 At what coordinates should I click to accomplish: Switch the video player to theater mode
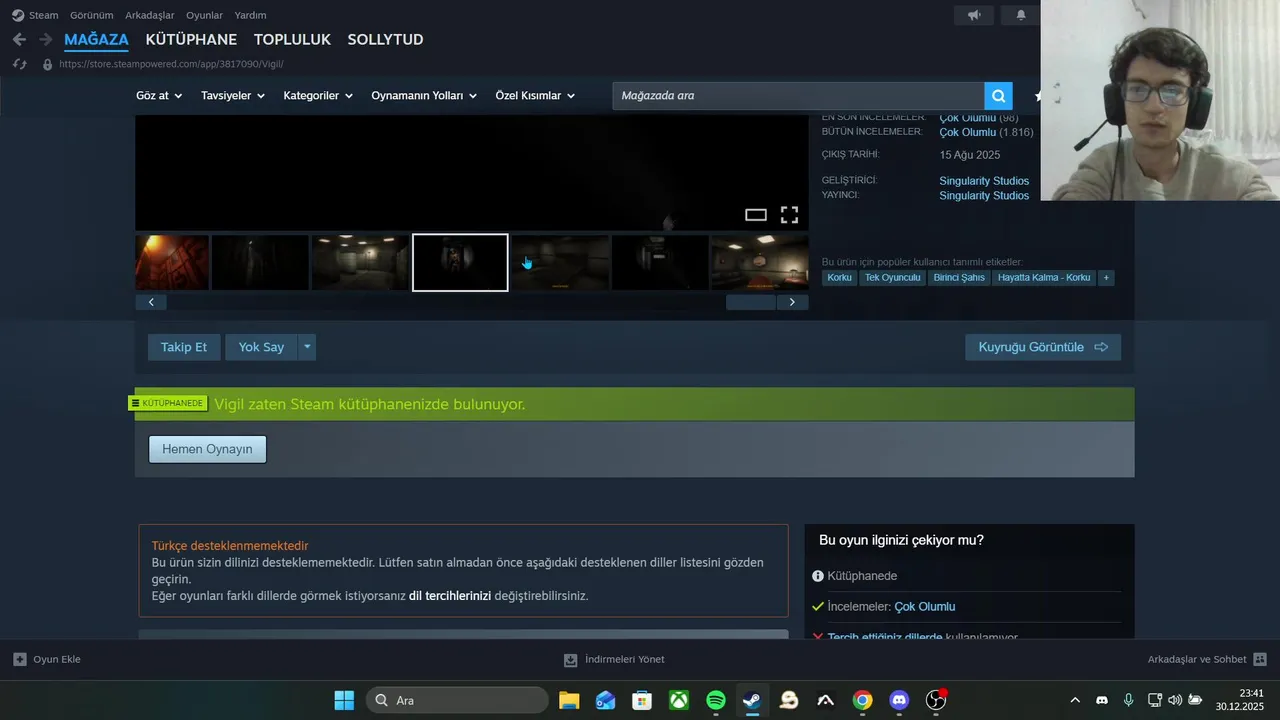point(756,215)
